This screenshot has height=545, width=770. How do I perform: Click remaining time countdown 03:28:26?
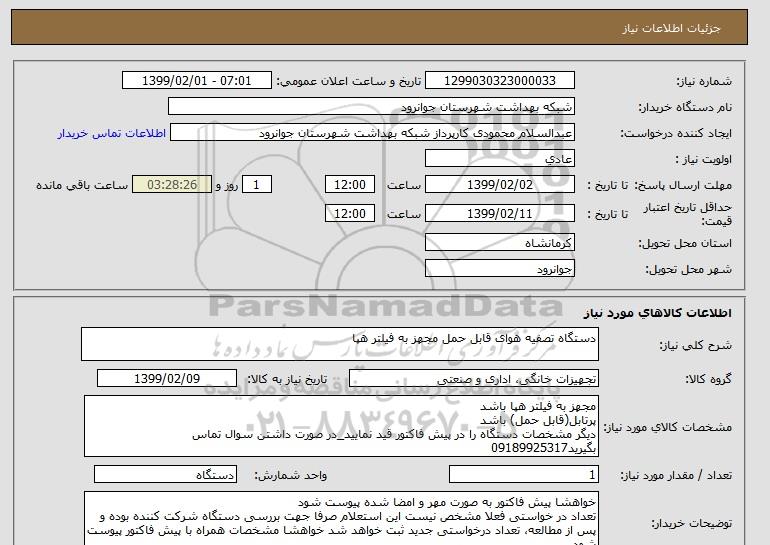(x=172, y=185)
